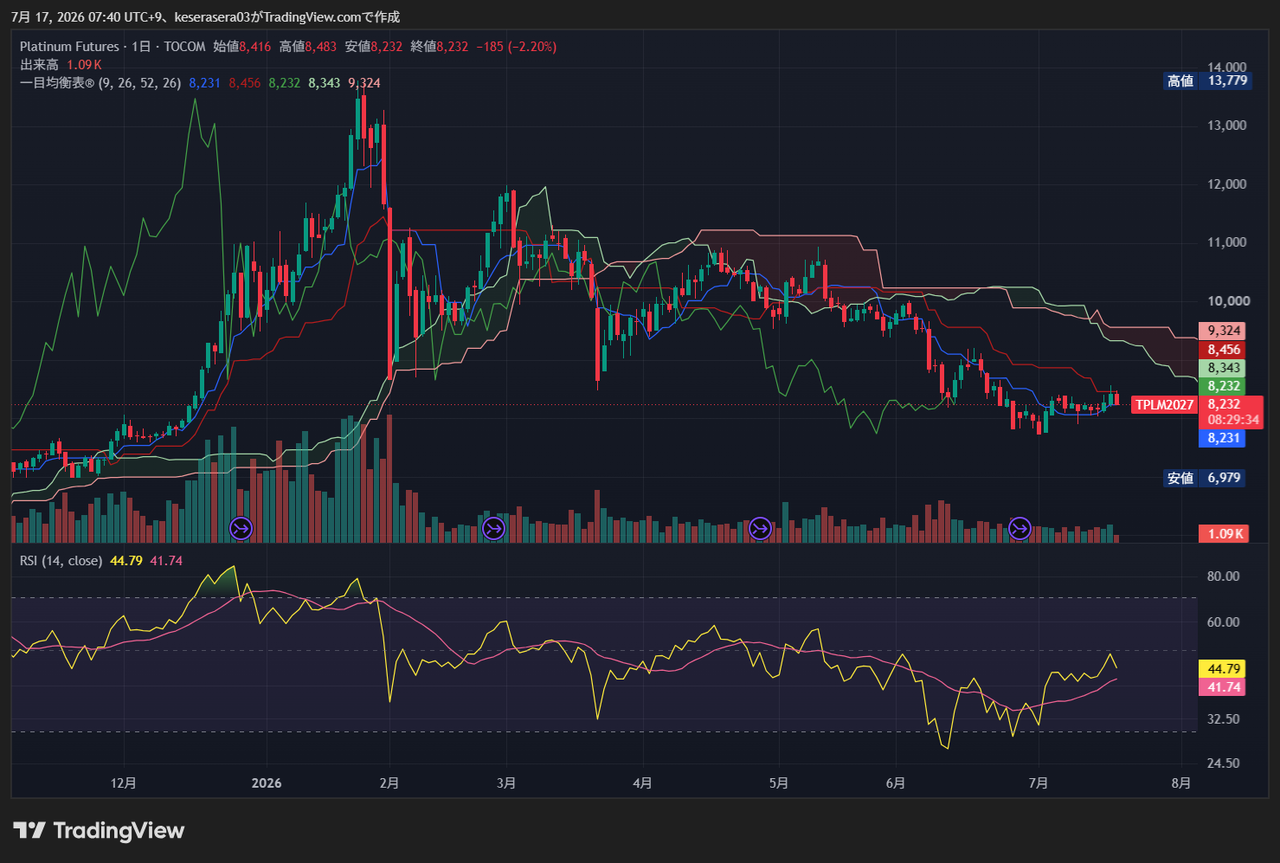Viewport: 1280px width, 863px height.
Task: Click the pink 9,324 tag on the price axis
Action: [x=1224, y=331]
